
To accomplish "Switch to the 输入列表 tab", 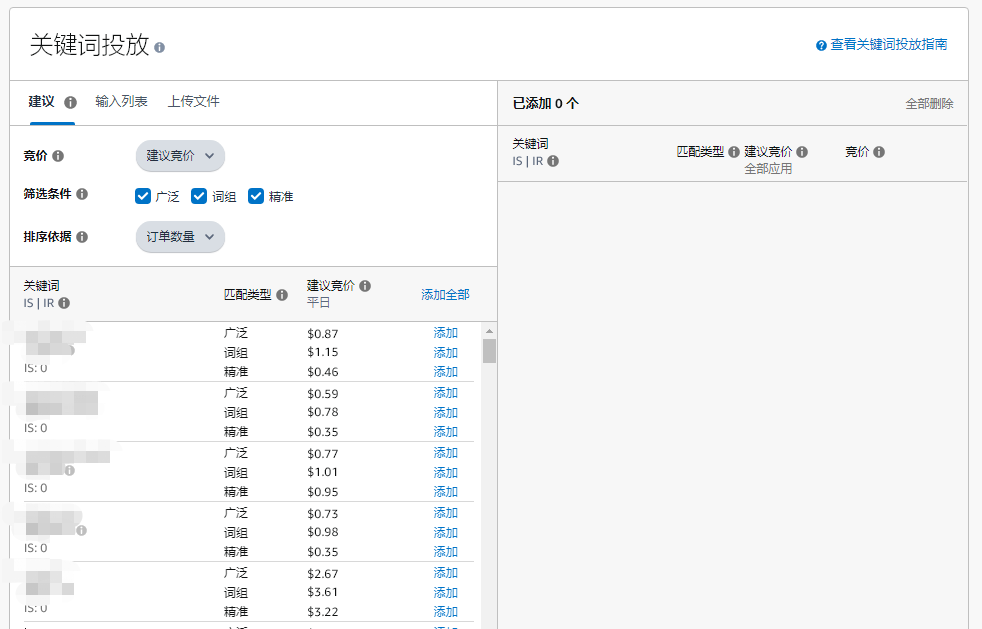I will [121, 102].
